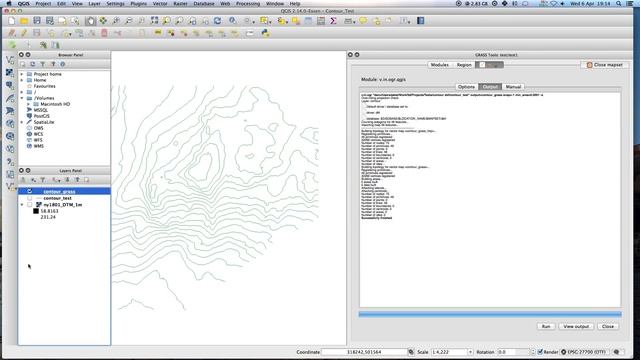Toggle the Render checkbox
The image size is (640, 360).
pyautogui.click(x=540, y=352)
